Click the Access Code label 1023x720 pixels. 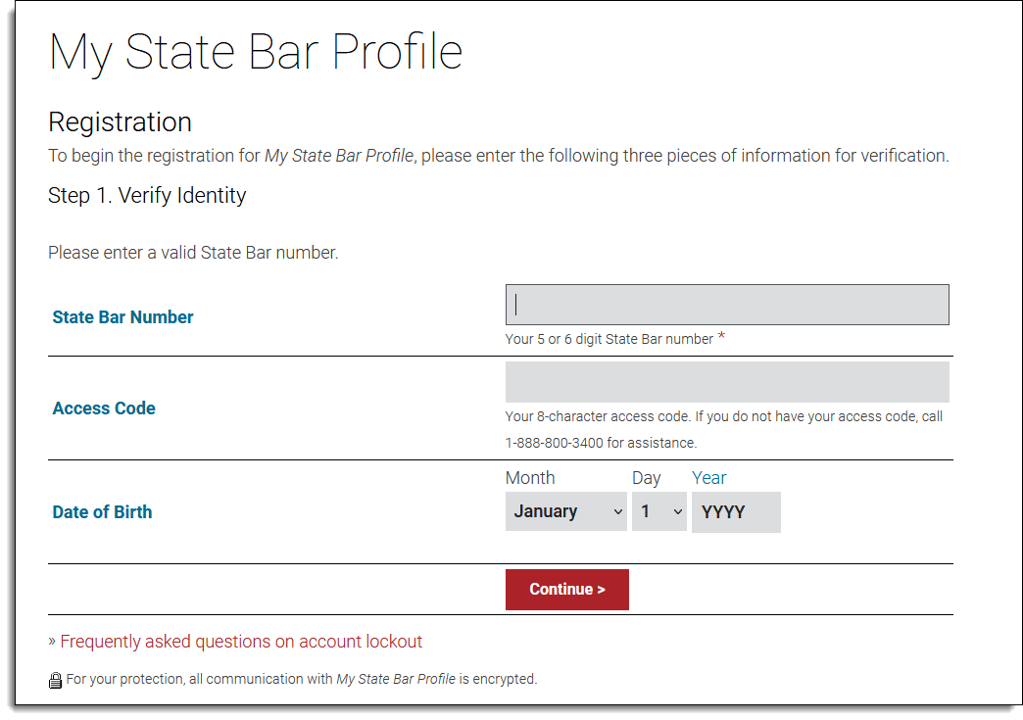(103, 408)
